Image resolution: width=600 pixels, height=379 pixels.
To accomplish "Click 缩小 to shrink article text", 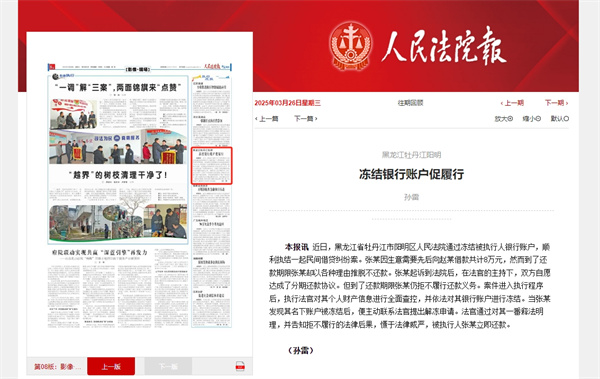I will tap(532, 119).
